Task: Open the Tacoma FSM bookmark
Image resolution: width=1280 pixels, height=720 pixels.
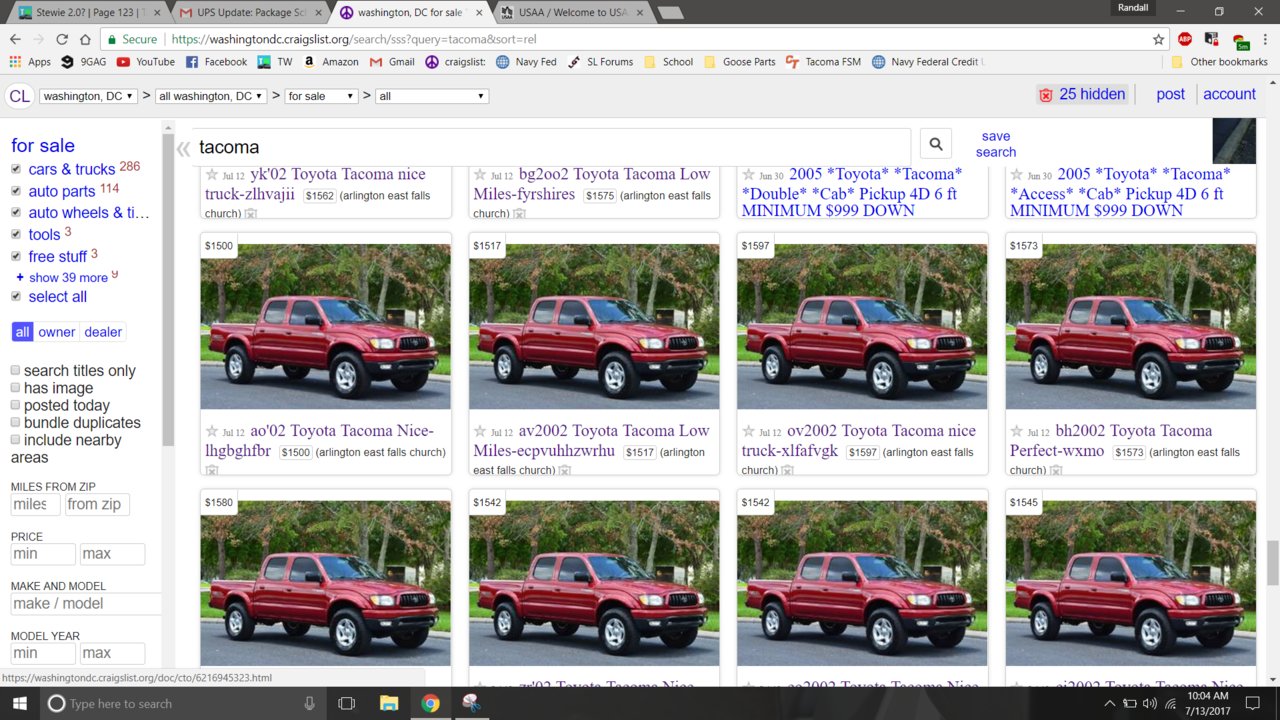Action: pos(823,62)
